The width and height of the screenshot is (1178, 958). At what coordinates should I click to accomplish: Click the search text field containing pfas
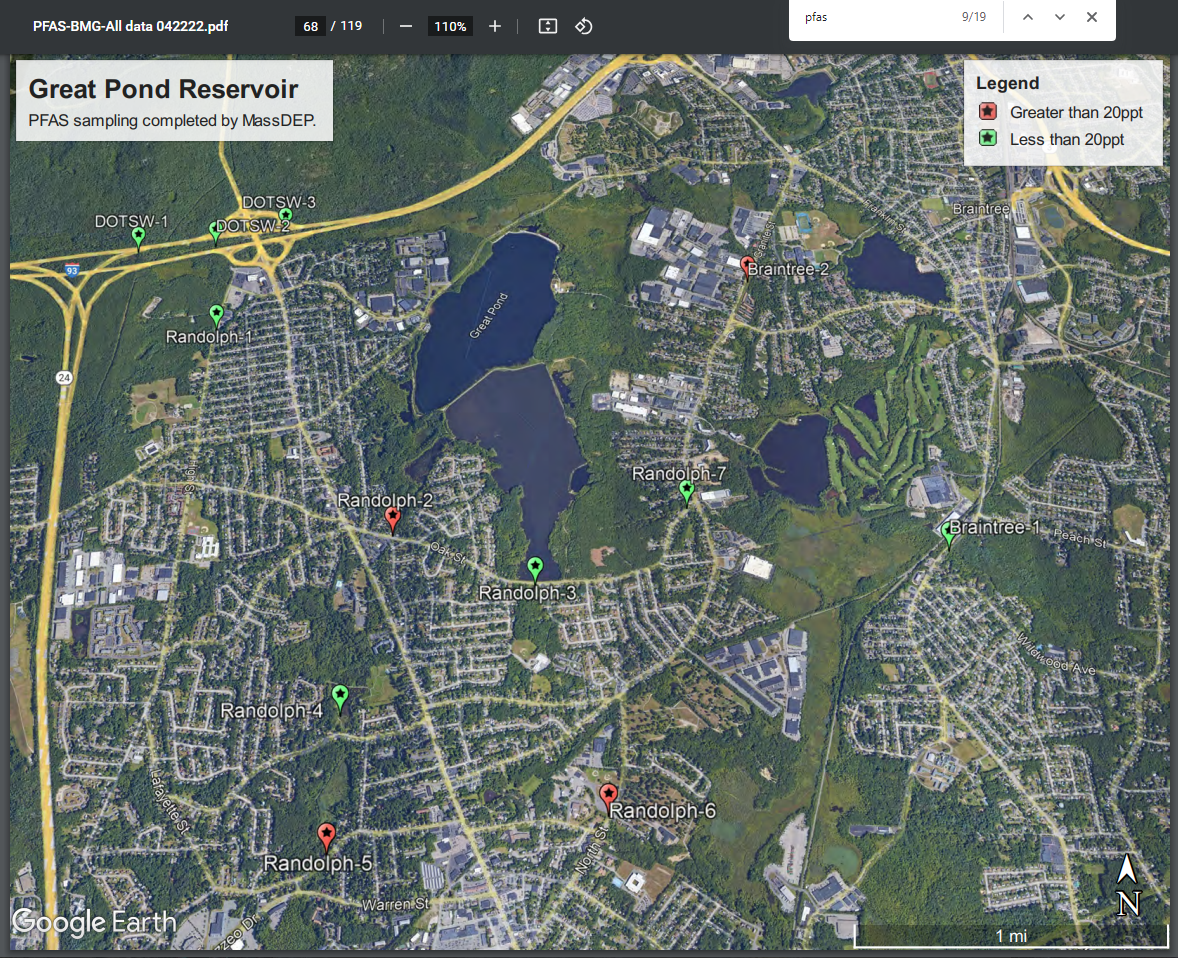870,17
